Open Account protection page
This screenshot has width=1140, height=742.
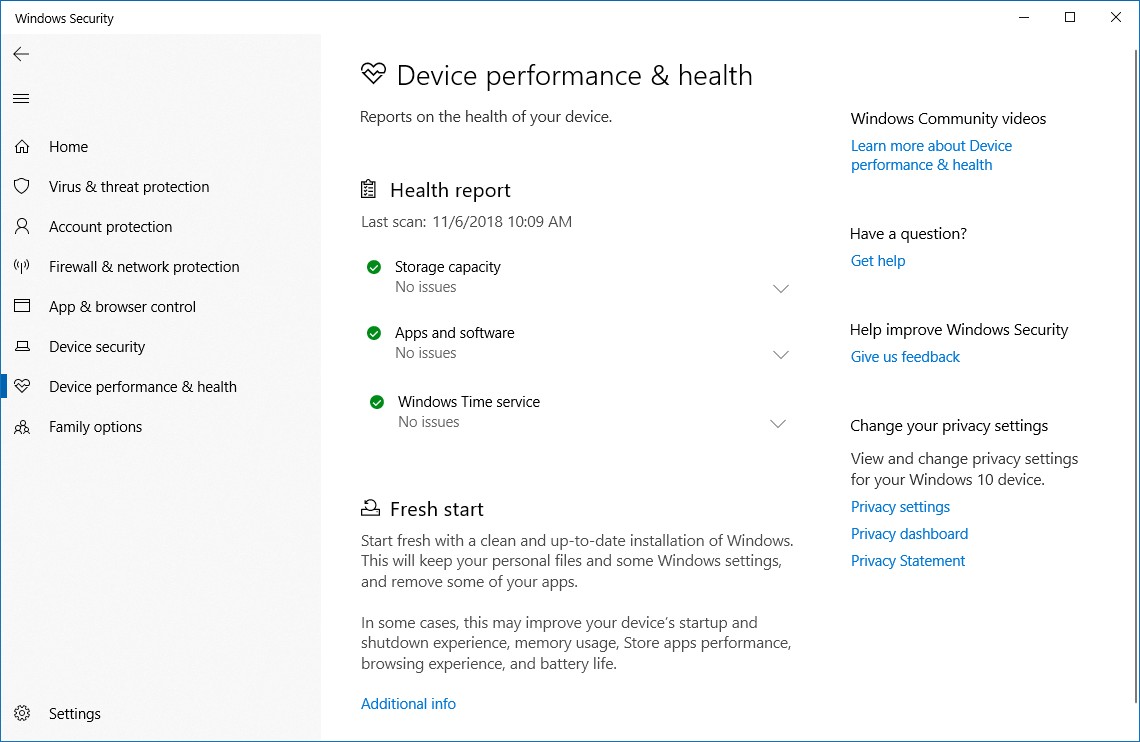[x=111, y=227]
